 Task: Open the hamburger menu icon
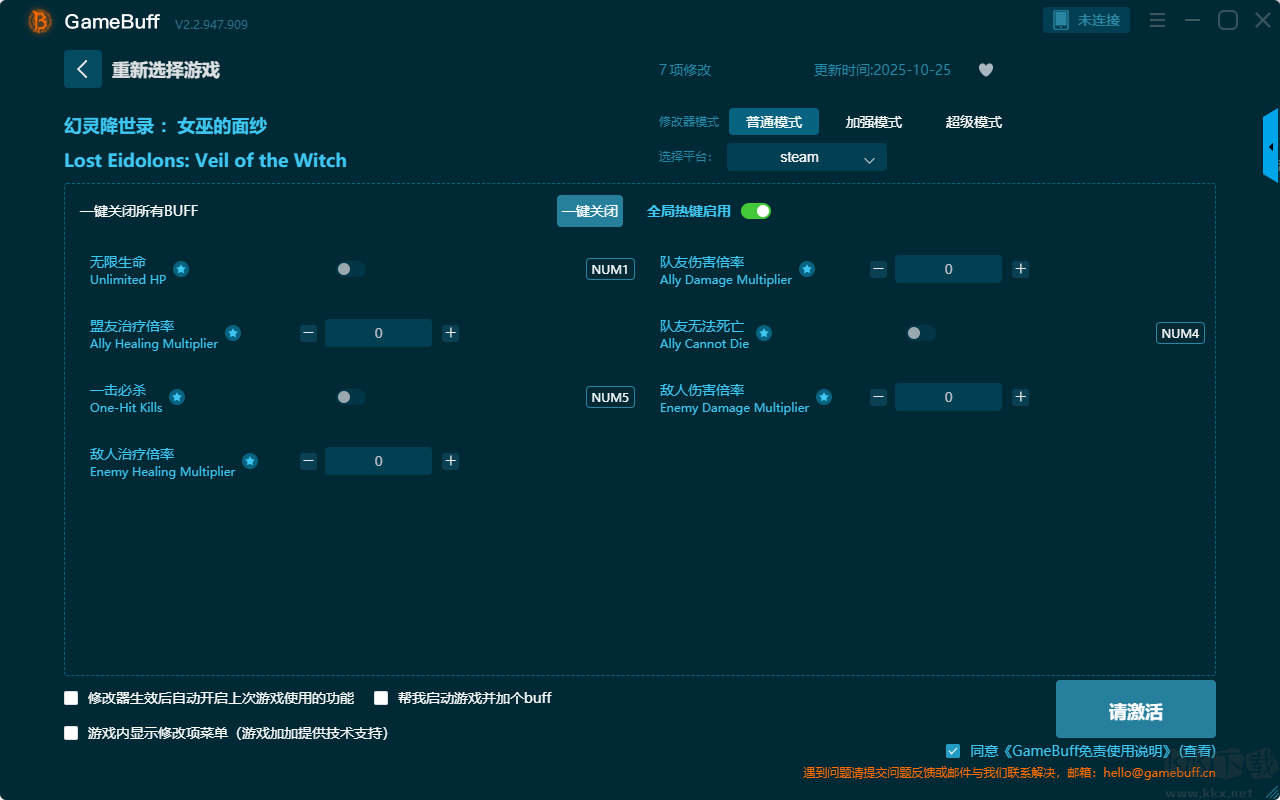pos(1157,20)
